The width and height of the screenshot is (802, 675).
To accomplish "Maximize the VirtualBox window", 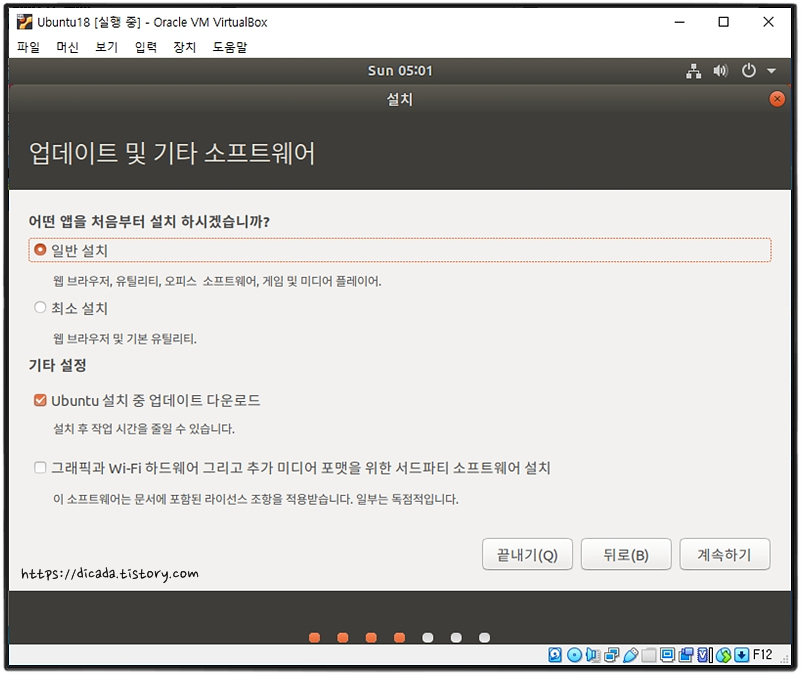I will [x=723, y=22].
